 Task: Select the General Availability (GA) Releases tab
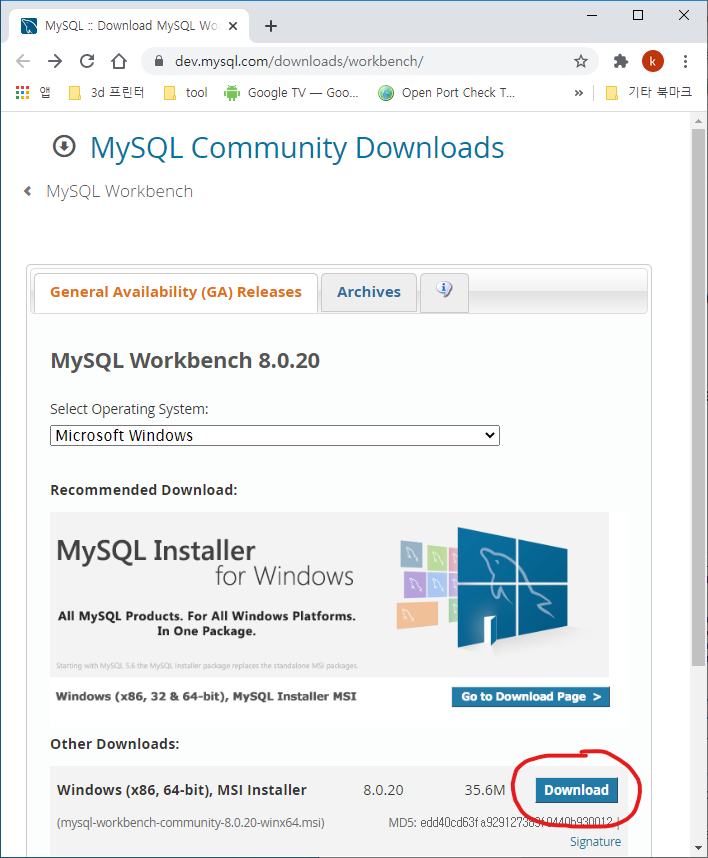pyautogui.click(x=176, y=292)
